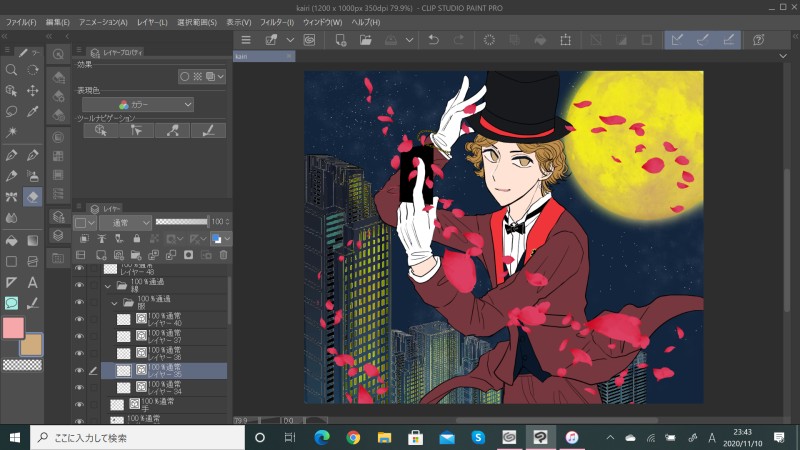Select the Move layer tool
Image resolution: width=800 pixels, height=450 pixels.
pyautogui.click(x=32, y=91)
